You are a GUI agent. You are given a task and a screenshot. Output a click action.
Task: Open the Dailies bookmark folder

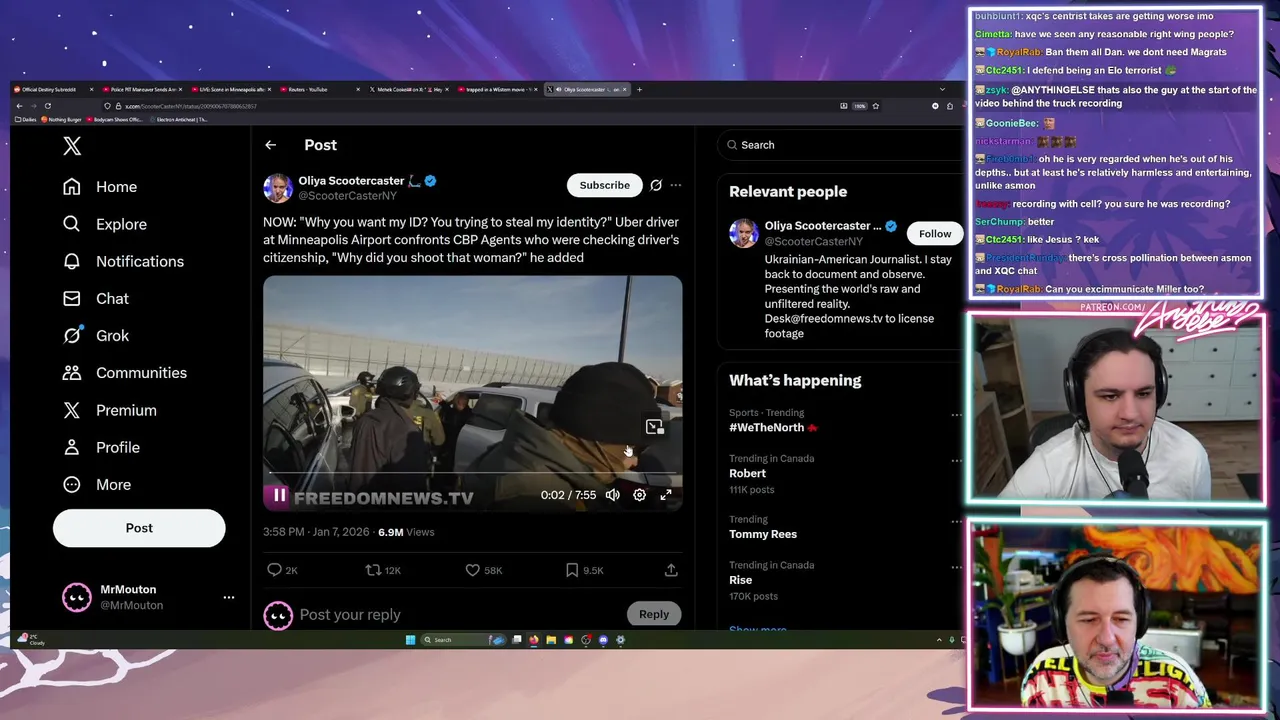coord(27,120)
